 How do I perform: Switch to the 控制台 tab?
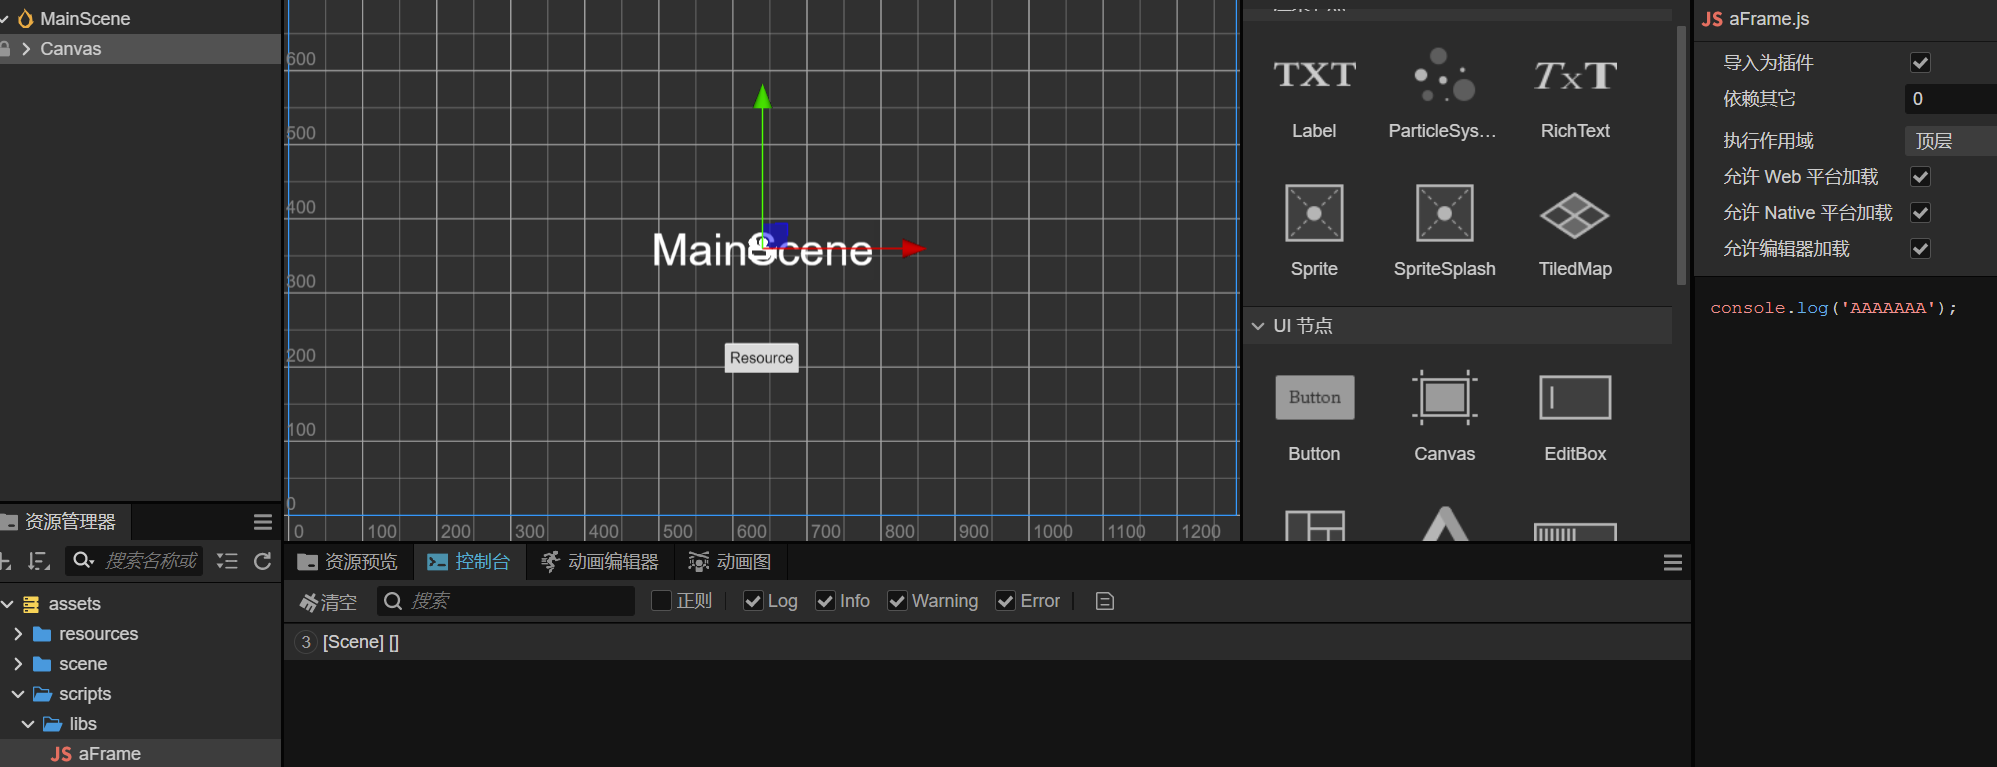coord(469,562)
